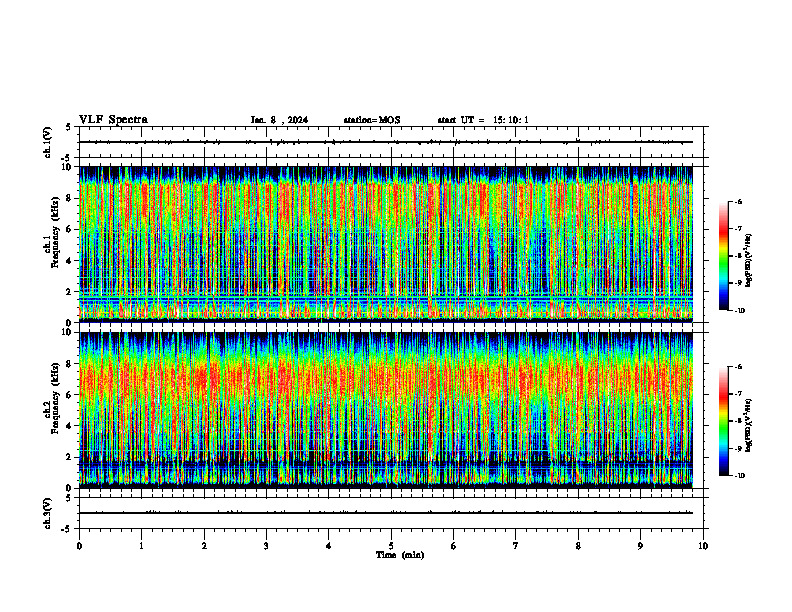This screenshot has width=792, height=612.
Task: Click the ch.3 voltage waveform trace
Action: [x=386, y=513]
